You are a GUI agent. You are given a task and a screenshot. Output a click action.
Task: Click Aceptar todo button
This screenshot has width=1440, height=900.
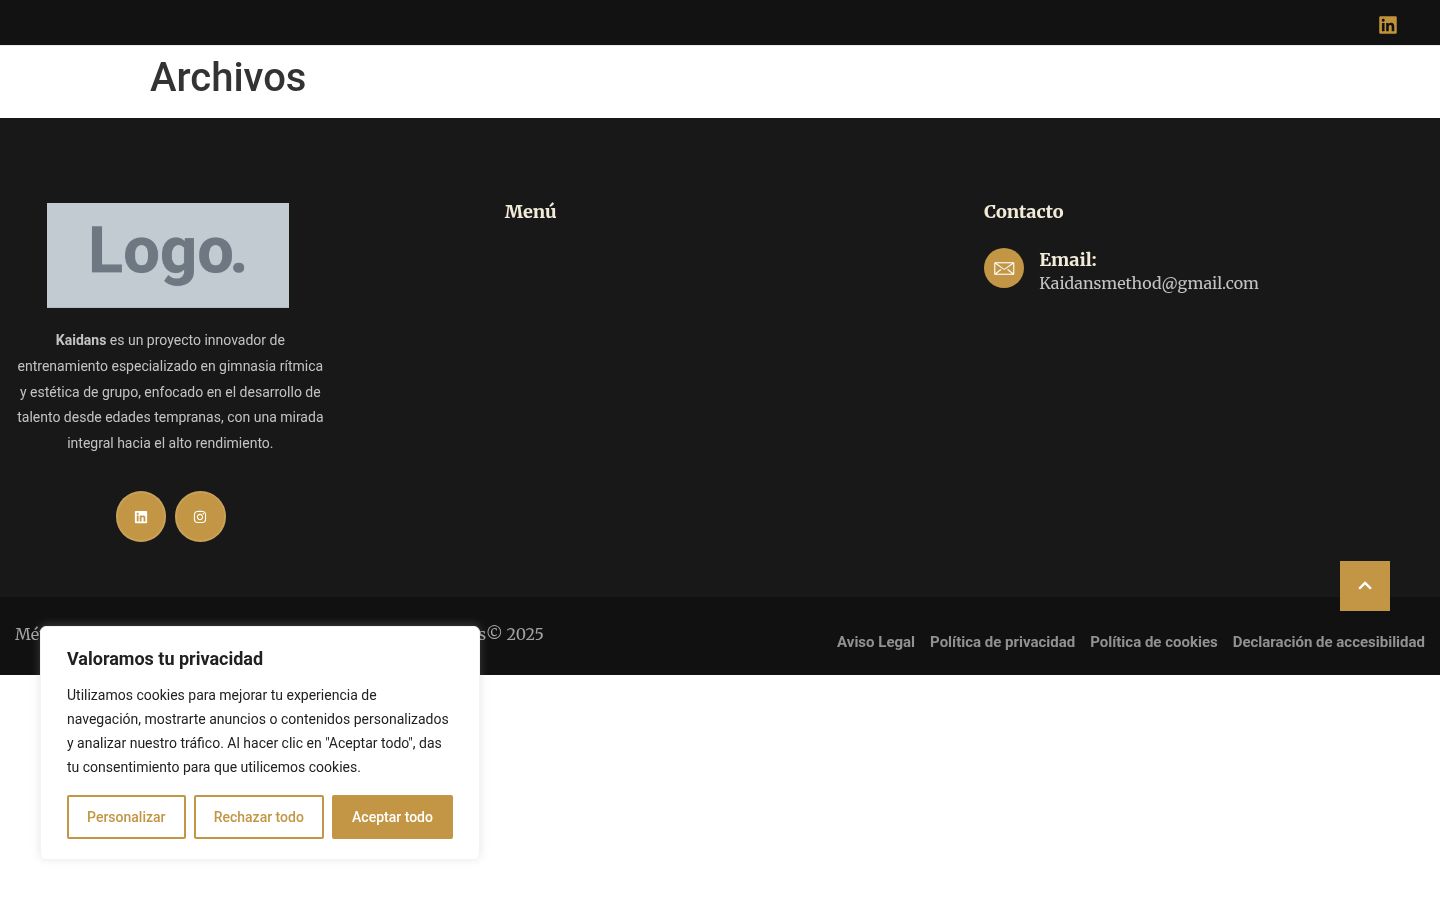click(392, 817)
